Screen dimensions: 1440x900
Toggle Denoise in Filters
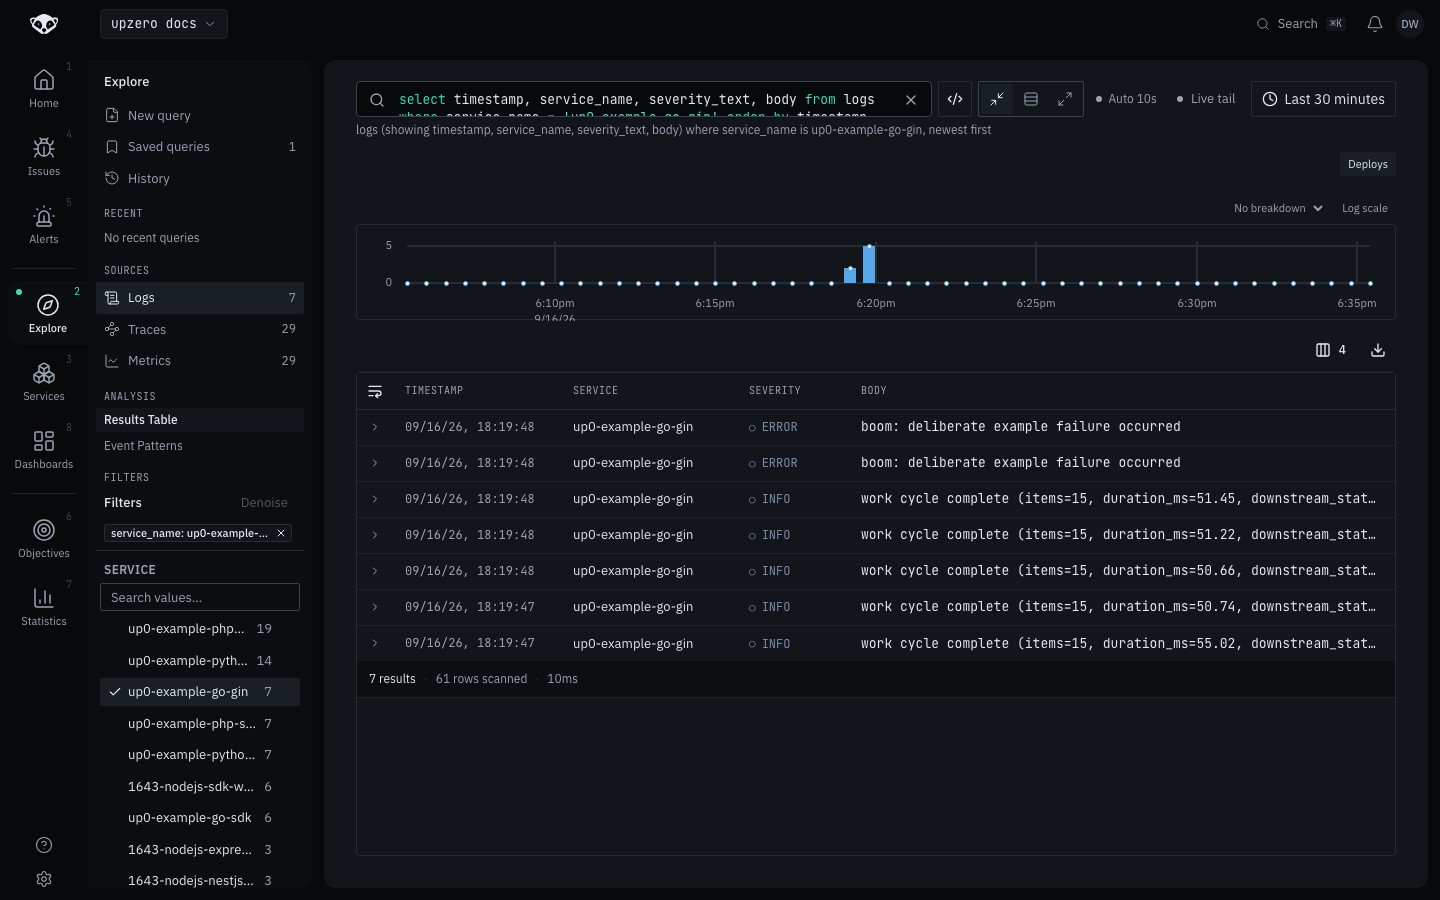pyautogui.click(x=264, y=503)
